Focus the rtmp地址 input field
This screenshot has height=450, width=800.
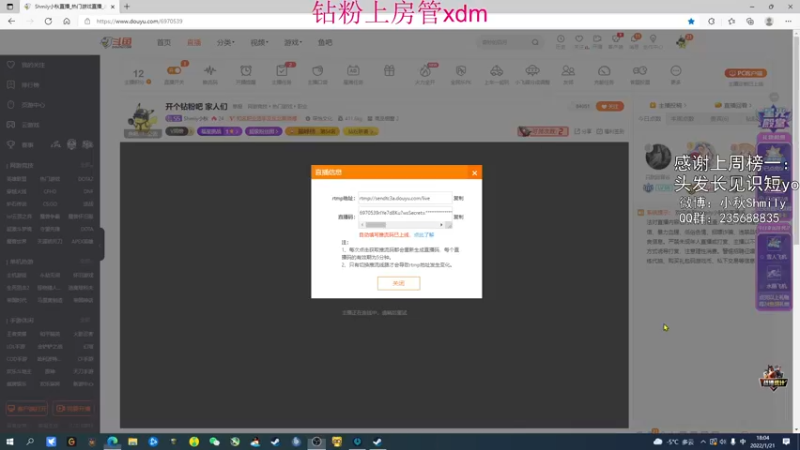click(405, 198)
